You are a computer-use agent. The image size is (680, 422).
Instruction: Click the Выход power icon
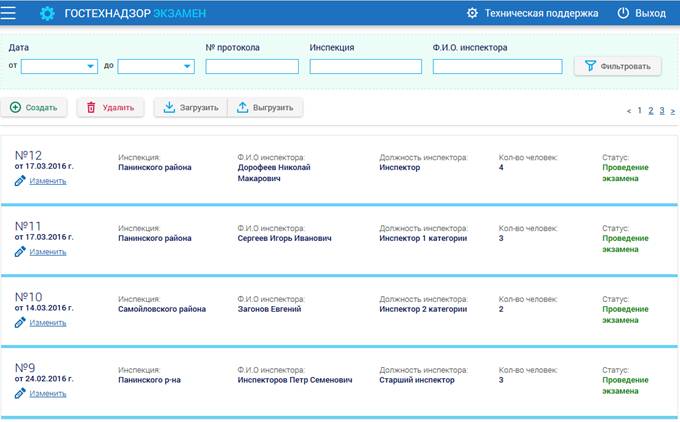tap(623, 13)
